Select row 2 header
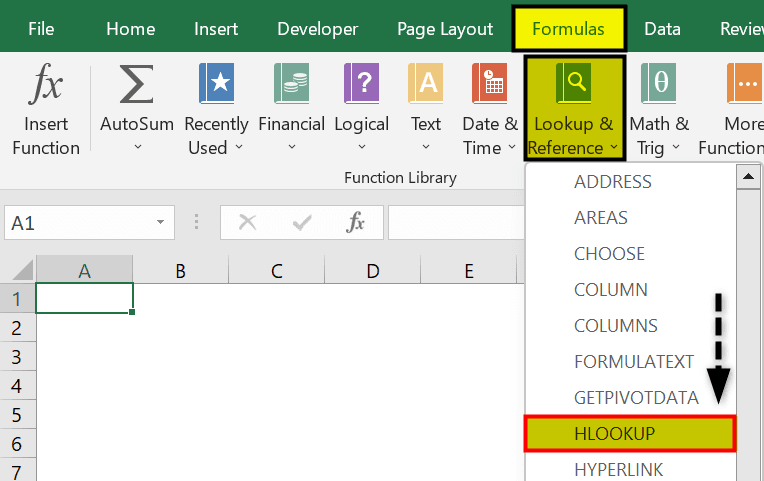The width and height of the screenshot is (764, 481). 18,327
